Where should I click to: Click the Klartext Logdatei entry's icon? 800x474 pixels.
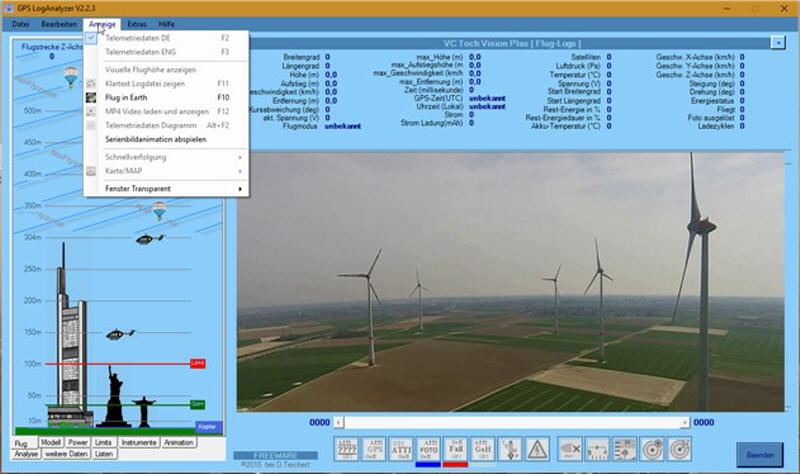pyautogui.click(x=91, y=83)
